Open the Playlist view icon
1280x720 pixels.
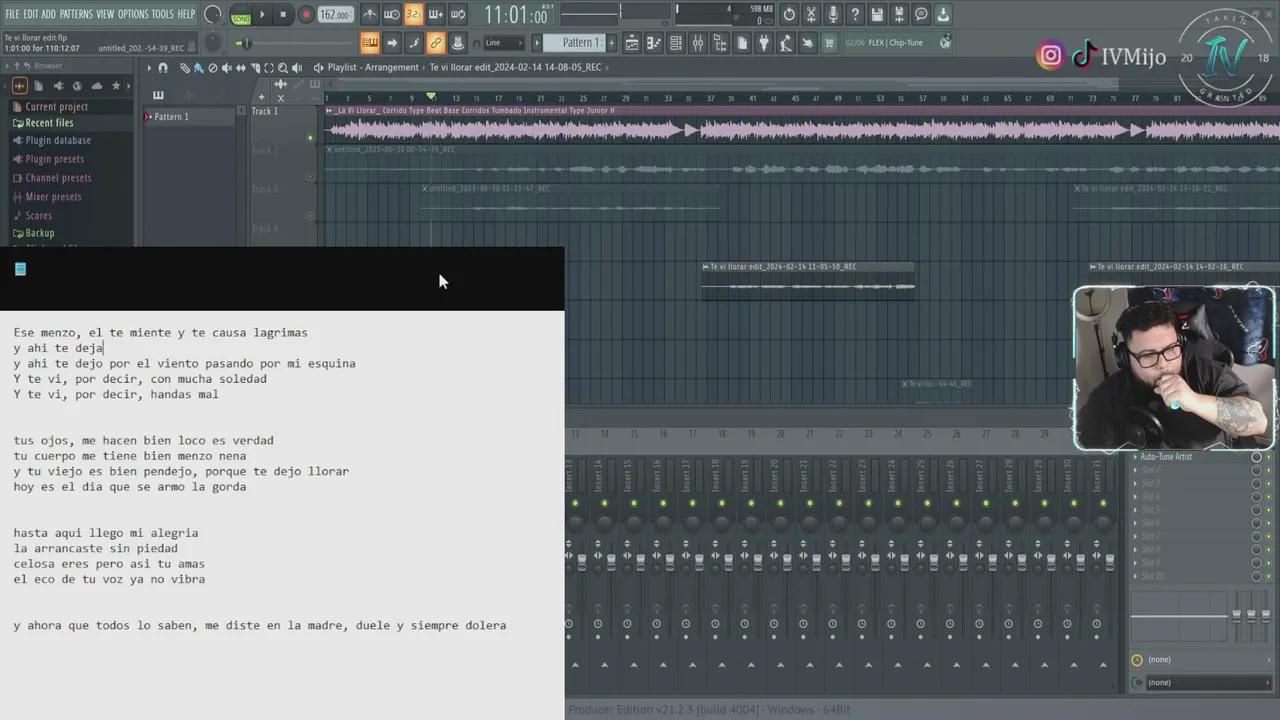632,43
